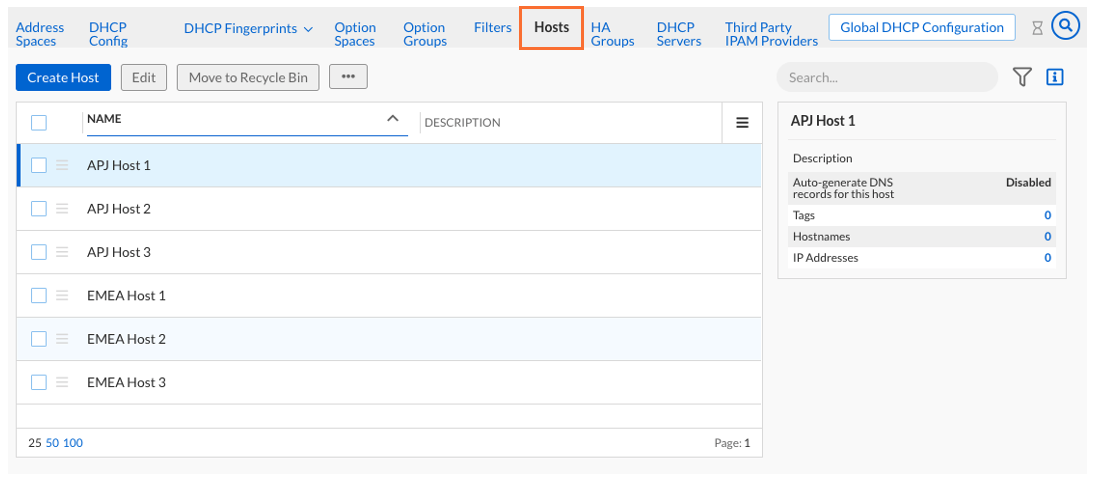Open Global DHCP Configuration
Viewport: 1094px width, 482px height.
921,27
